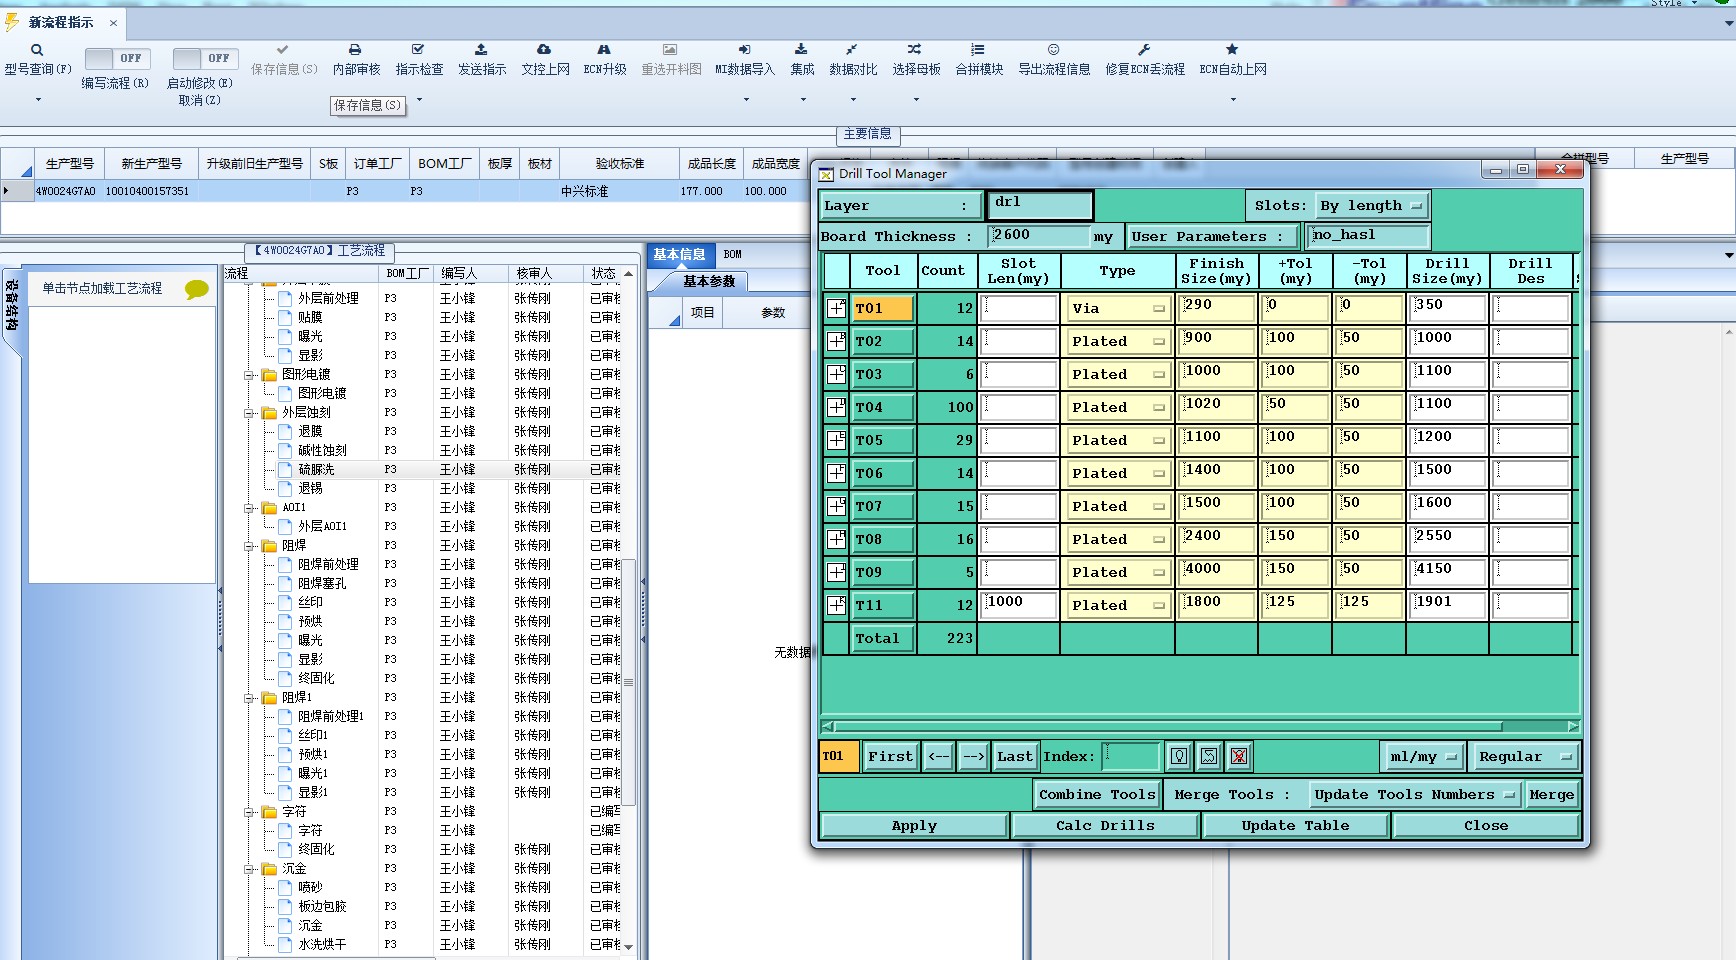Click the MI数据导入 import icon
Screen dimensions: 1736x960
point(744,50)
